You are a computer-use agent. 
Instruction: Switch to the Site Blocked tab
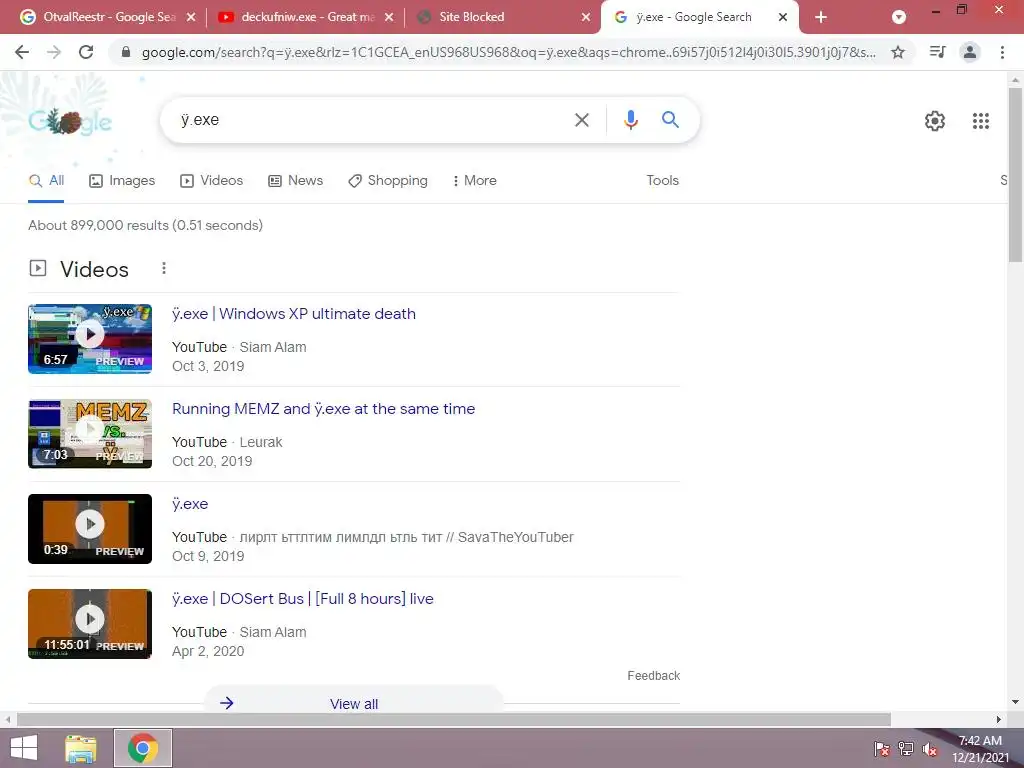(471, 17)
